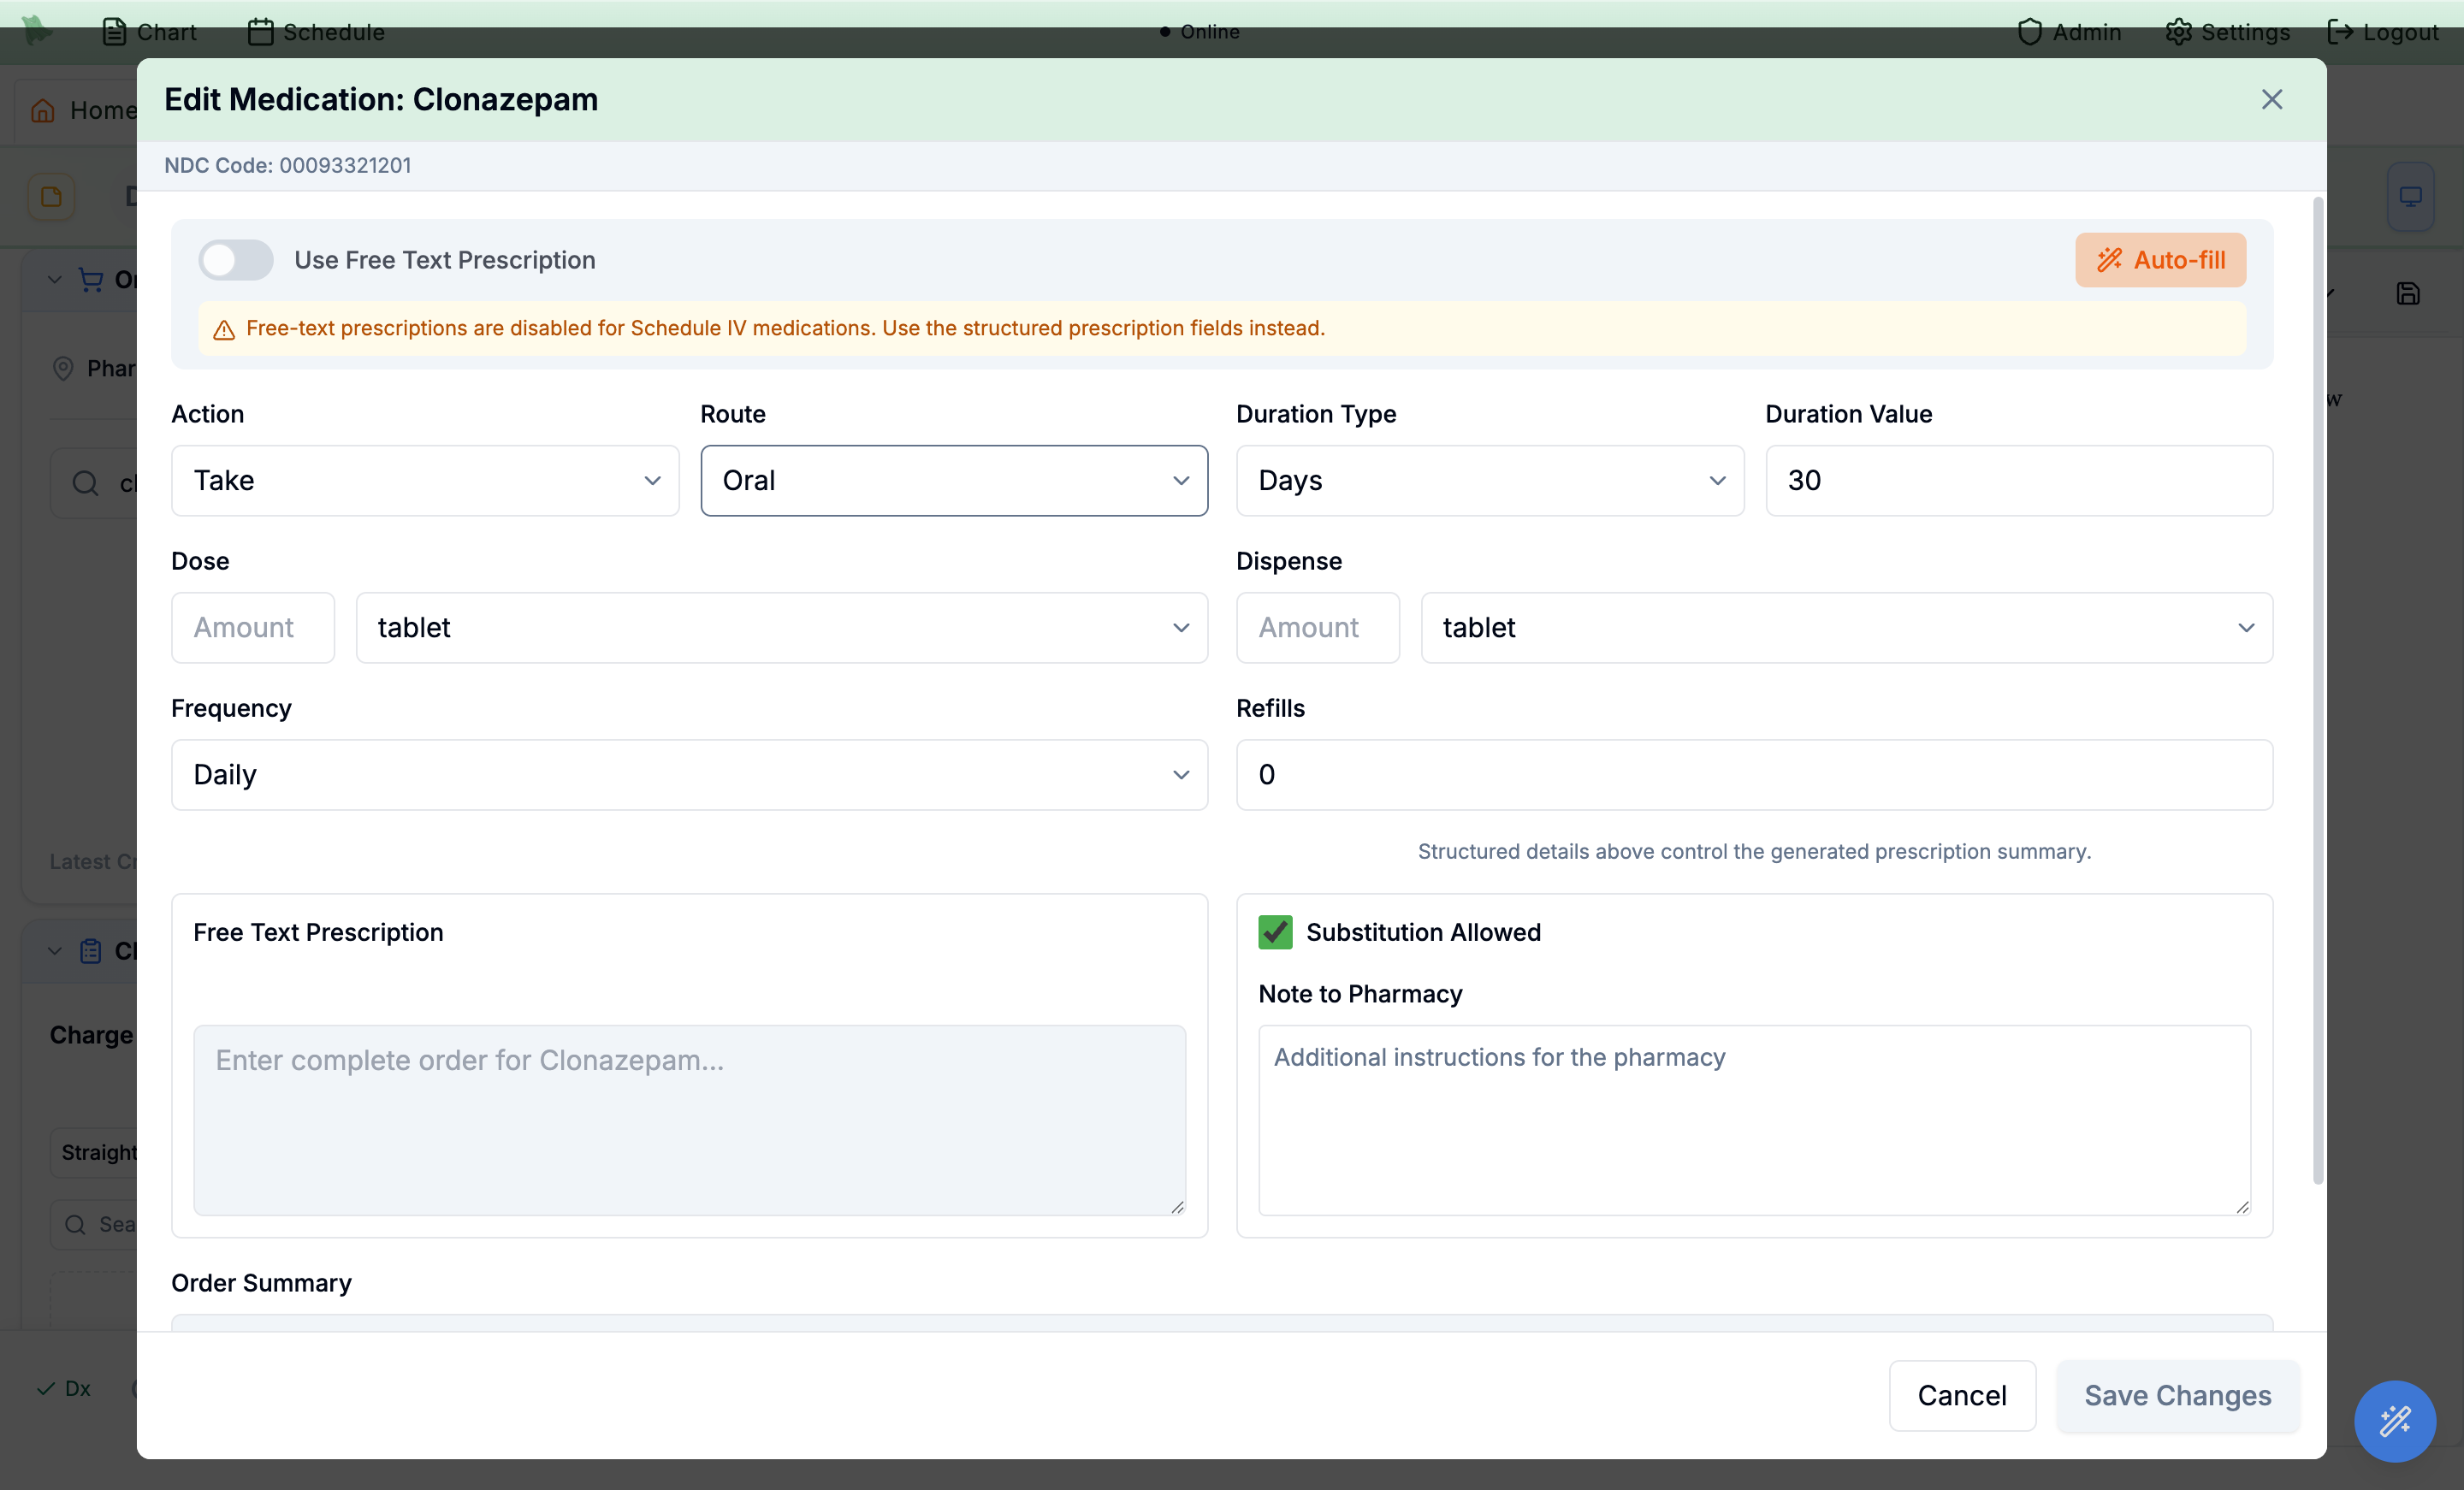This screenshot has width=2464, height=1490.
Task: Open Settings menu
Action: [x=2227, y=32]
